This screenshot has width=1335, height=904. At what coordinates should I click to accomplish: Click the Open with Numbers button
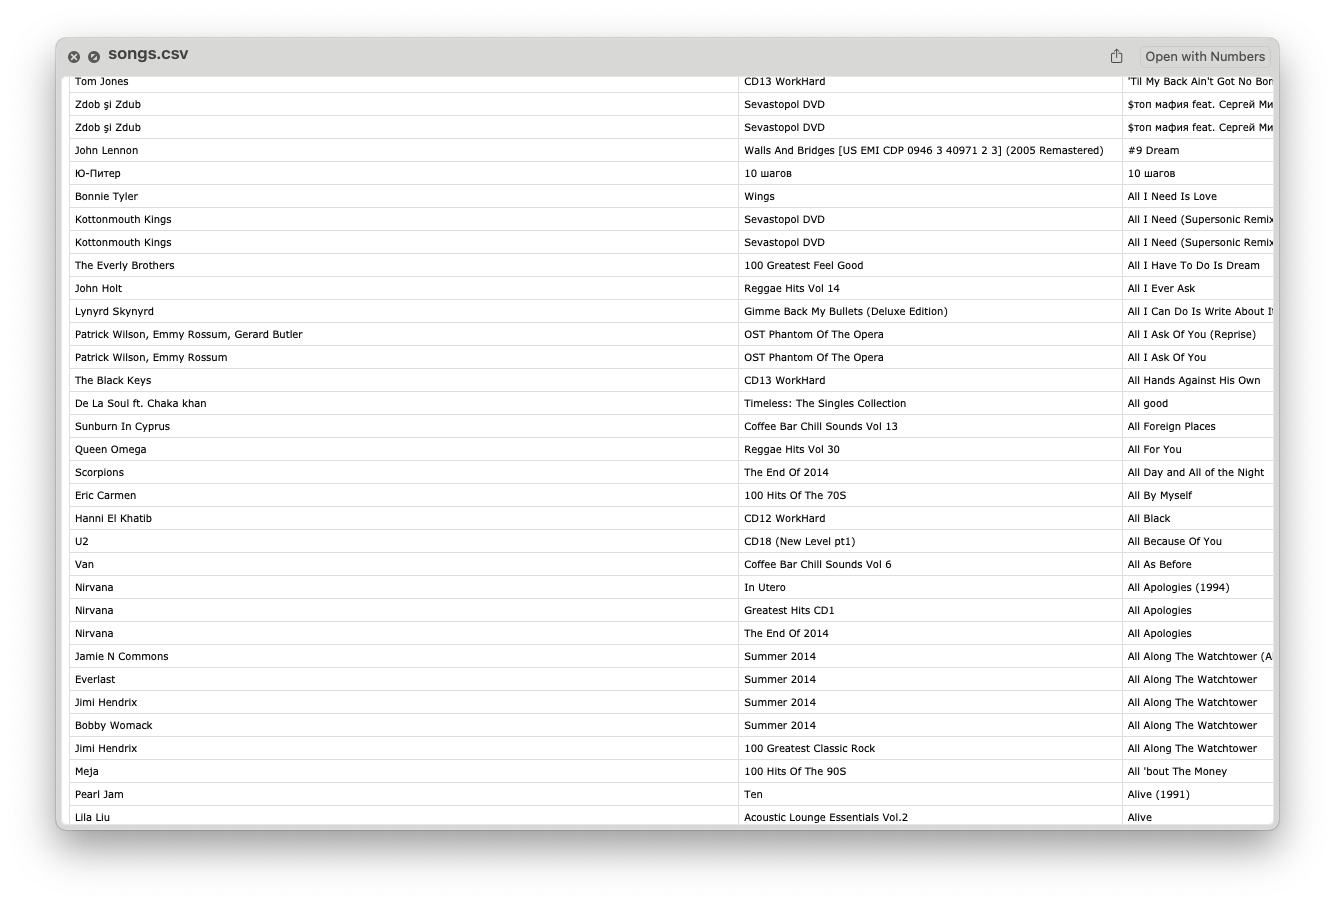[1203, 56]
